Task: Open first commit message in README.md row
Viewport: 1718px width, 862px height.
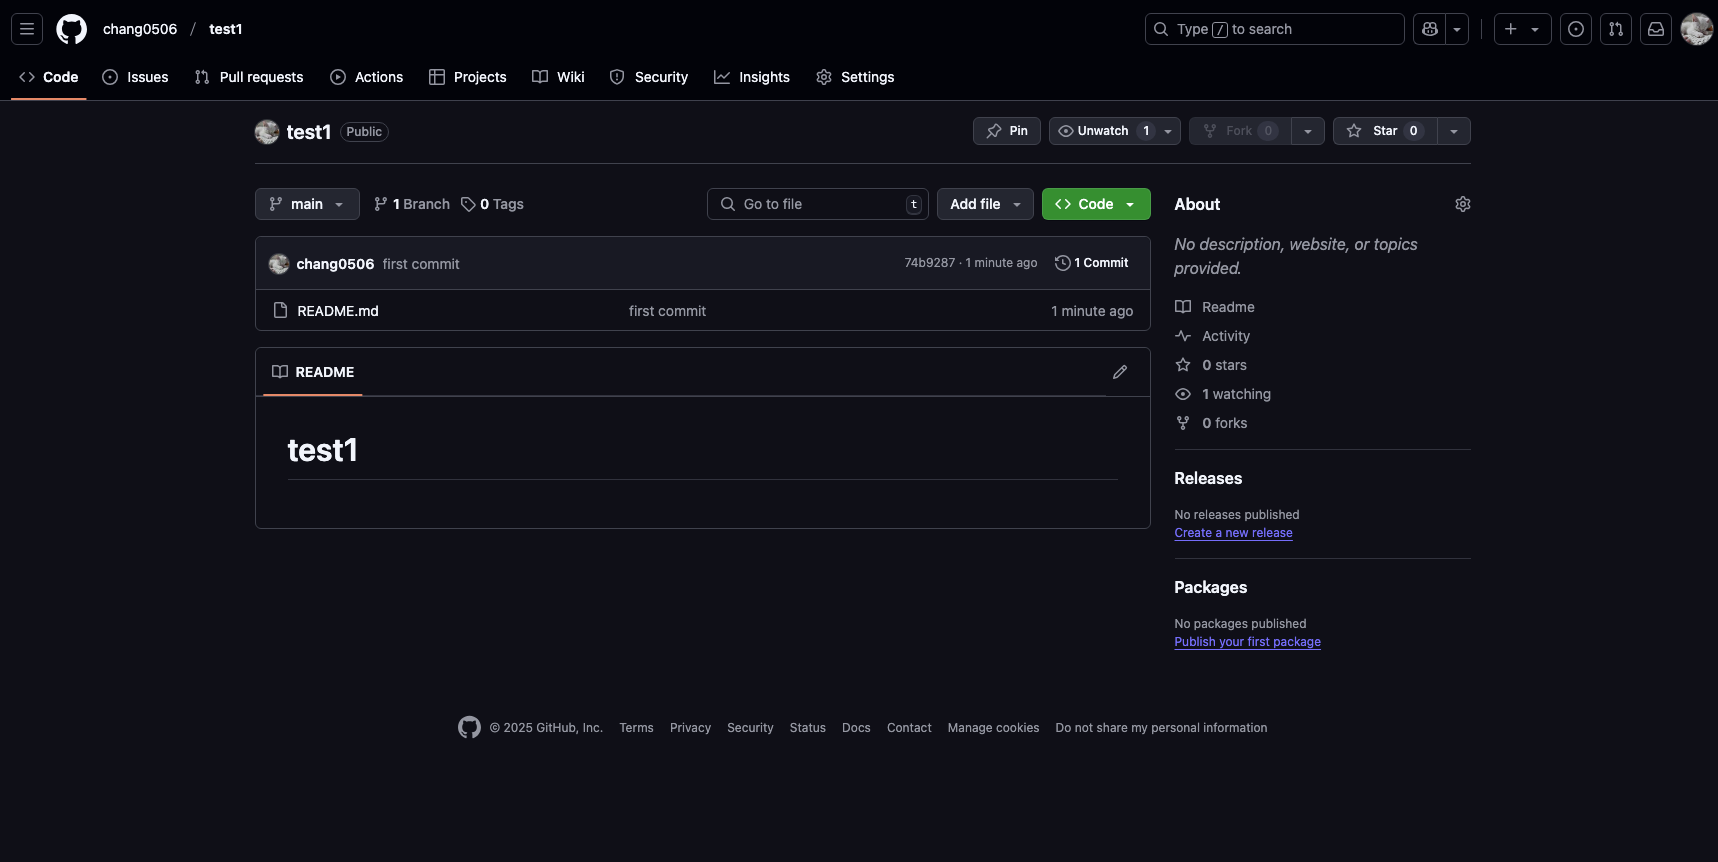Action: tap(667, 311)
